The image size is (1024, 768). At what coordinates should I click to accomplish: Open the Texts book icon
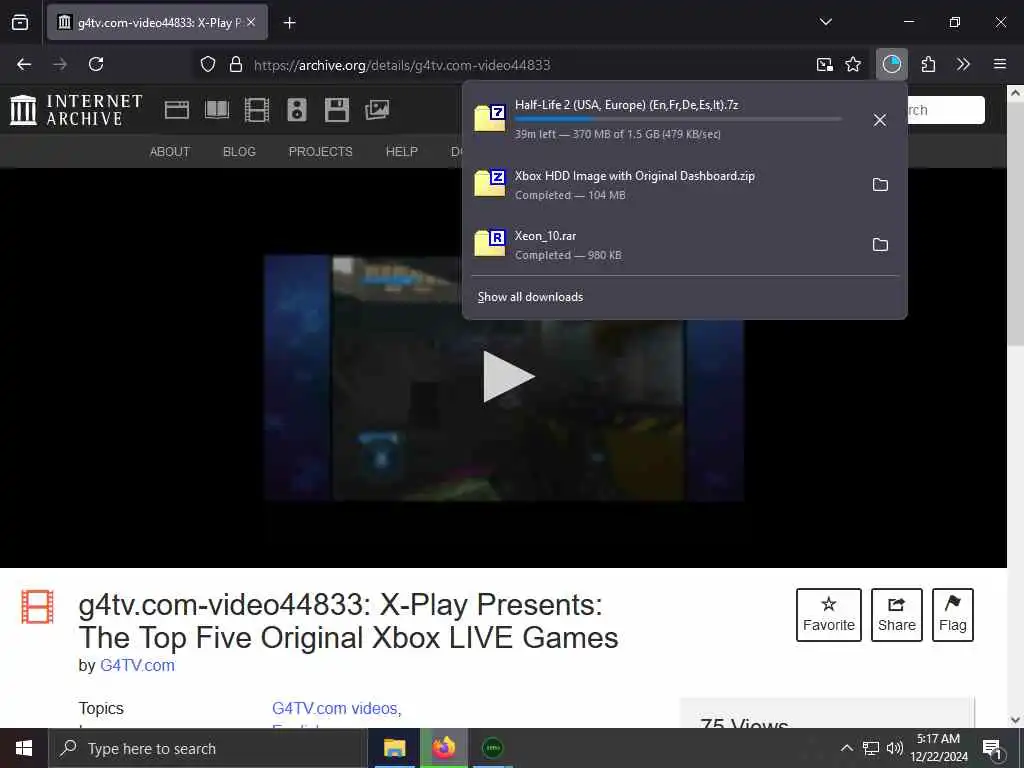pos(217,110)
